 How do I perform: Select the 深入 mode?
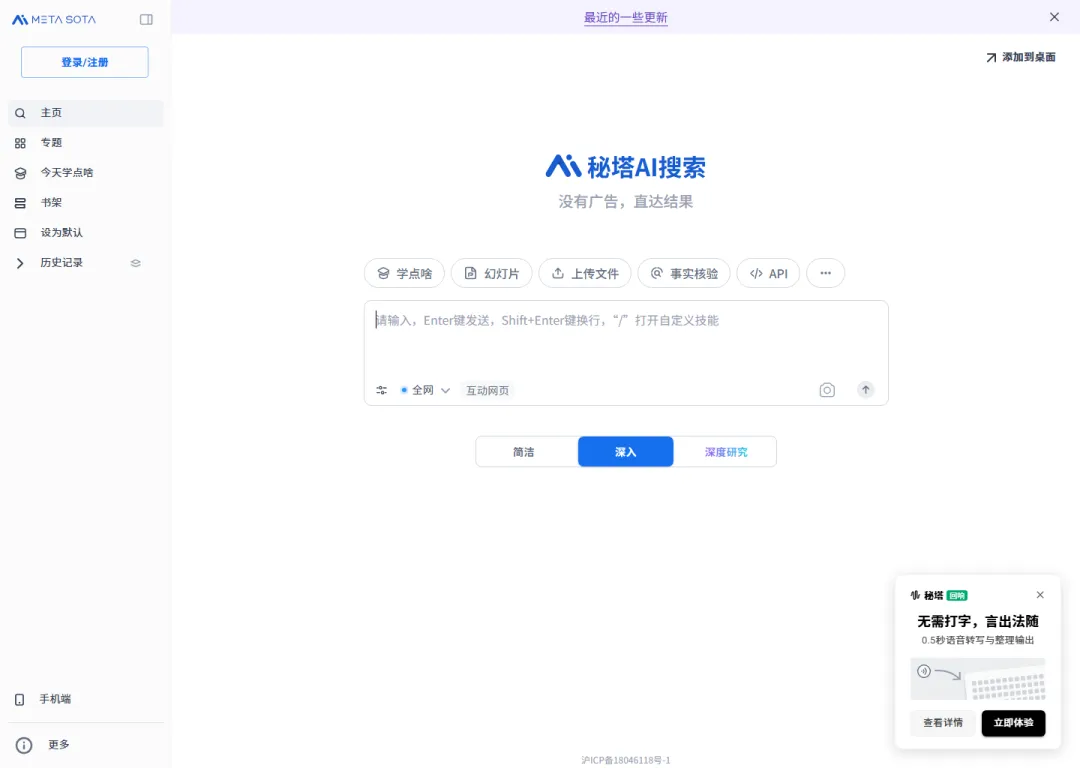[625, 452]
